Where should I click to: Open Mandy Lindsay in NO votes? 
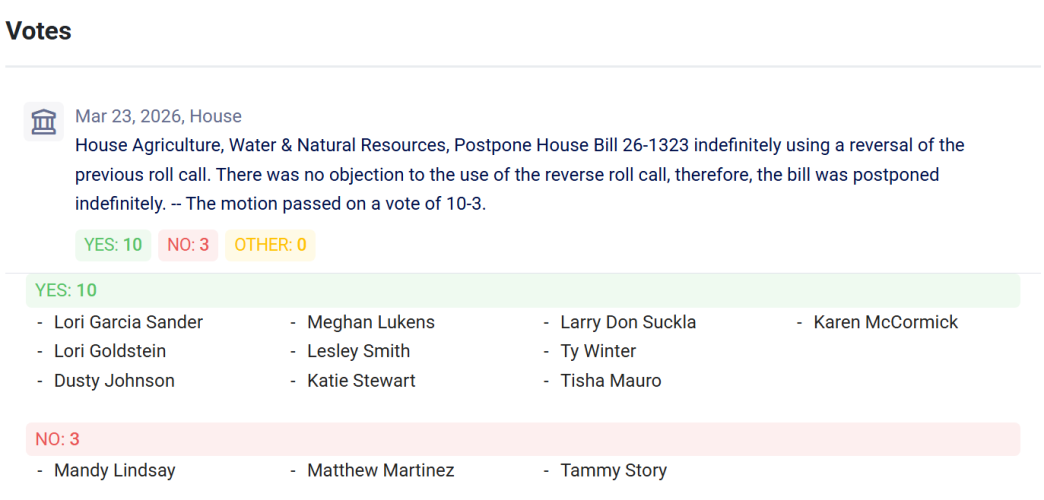[x=115, y=471]
